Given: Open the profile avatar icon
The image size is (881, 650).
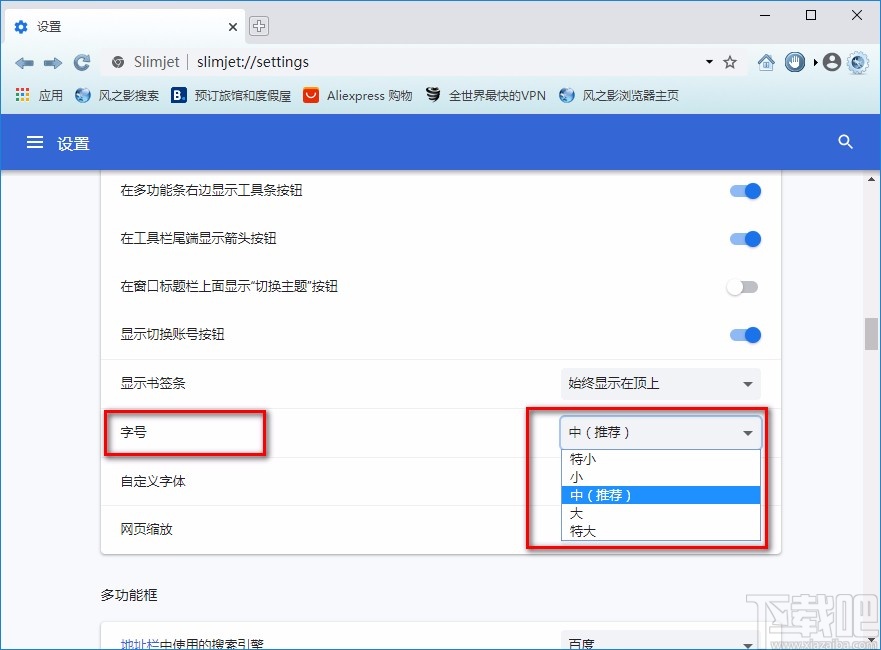Looking at the screenshot, I should (831, 62).
